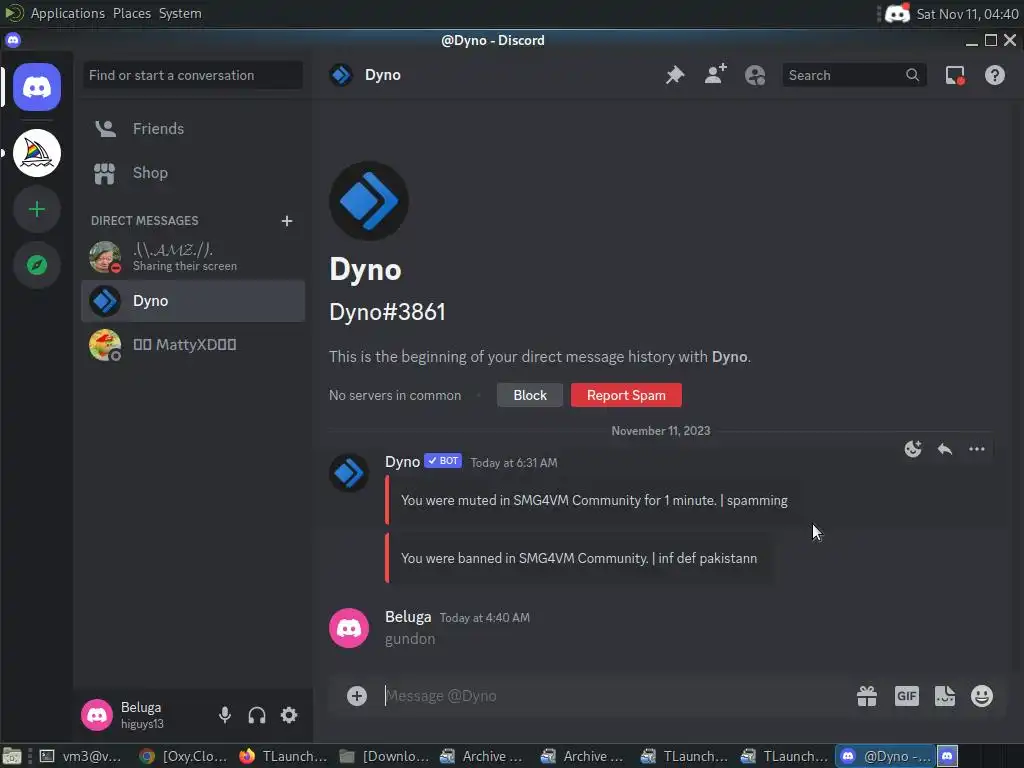Open attachment plus button in message bar
Screen dimensions: 1024x768
(357, 696)
